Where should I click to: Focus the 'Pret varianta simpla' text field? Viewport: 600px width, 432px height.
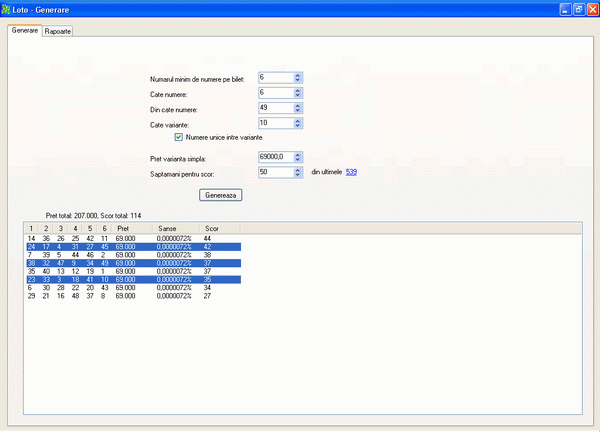click(275, 157)
